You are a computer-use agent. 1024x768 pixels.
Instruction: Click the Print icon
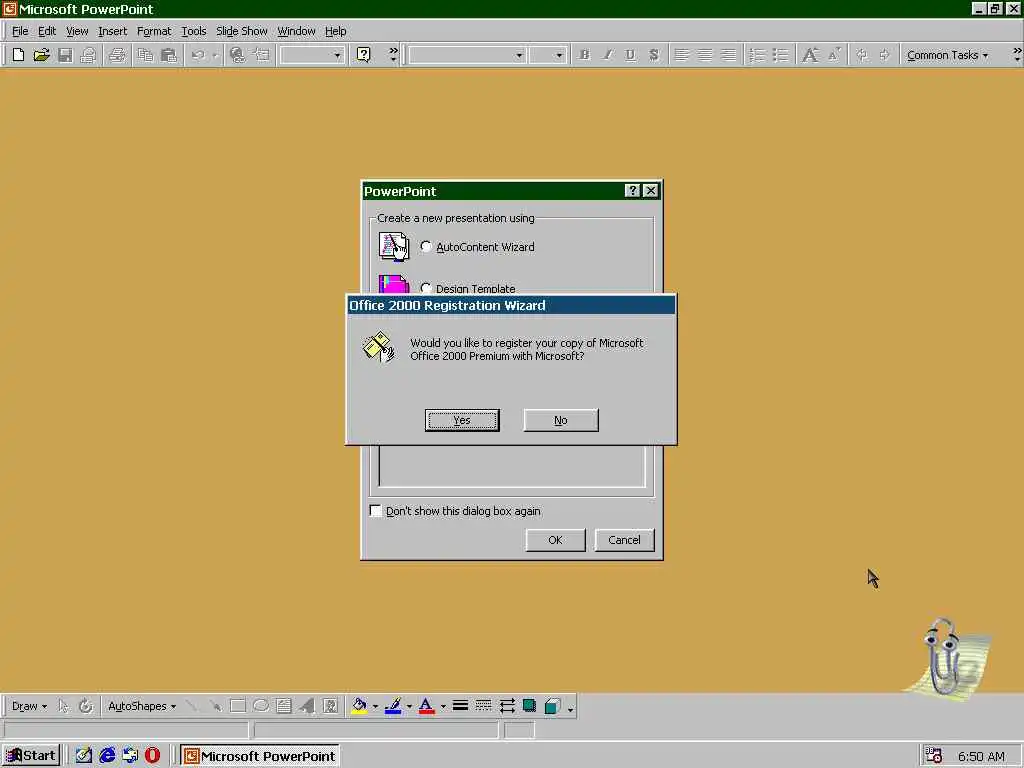118,55
